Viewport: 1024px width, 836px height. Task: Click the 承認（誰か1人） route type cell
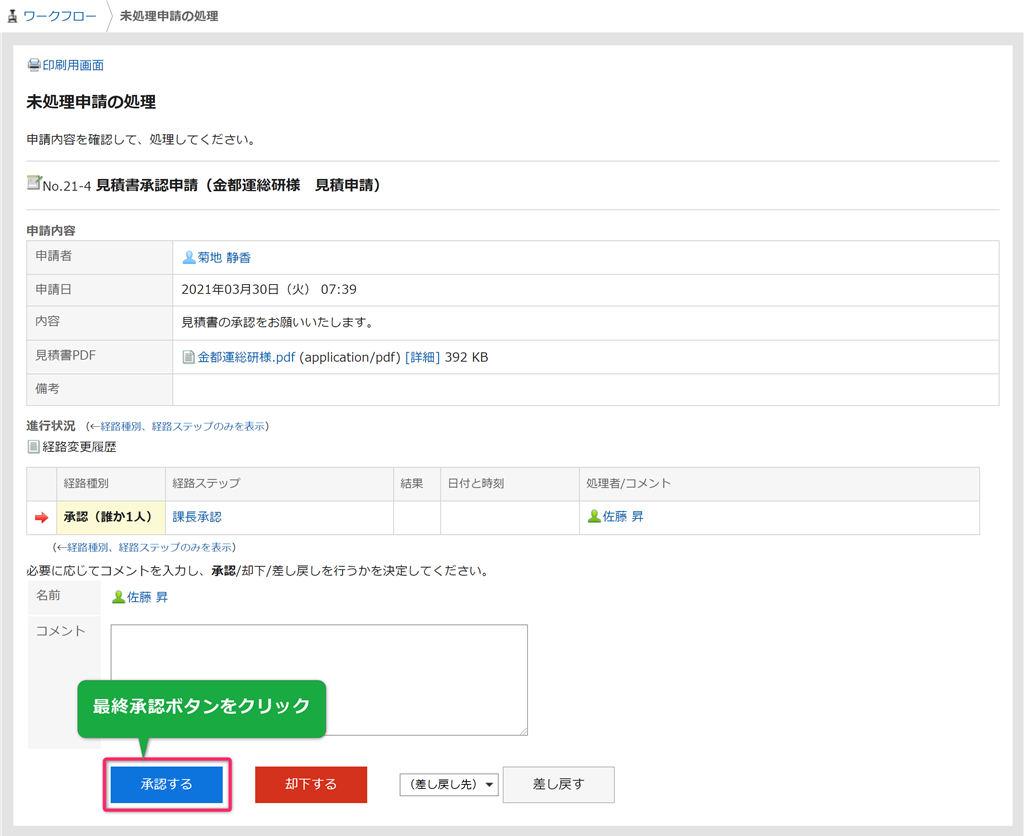111,517
